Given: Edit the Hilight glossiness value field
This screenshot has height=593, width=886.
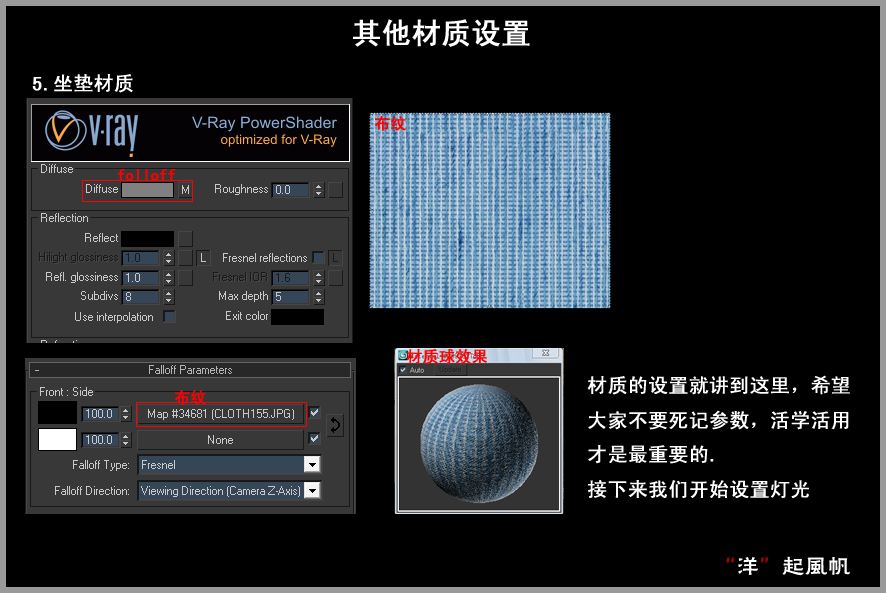Looking at the screenshot, I should pyautogui.click(x=141, y=258).
